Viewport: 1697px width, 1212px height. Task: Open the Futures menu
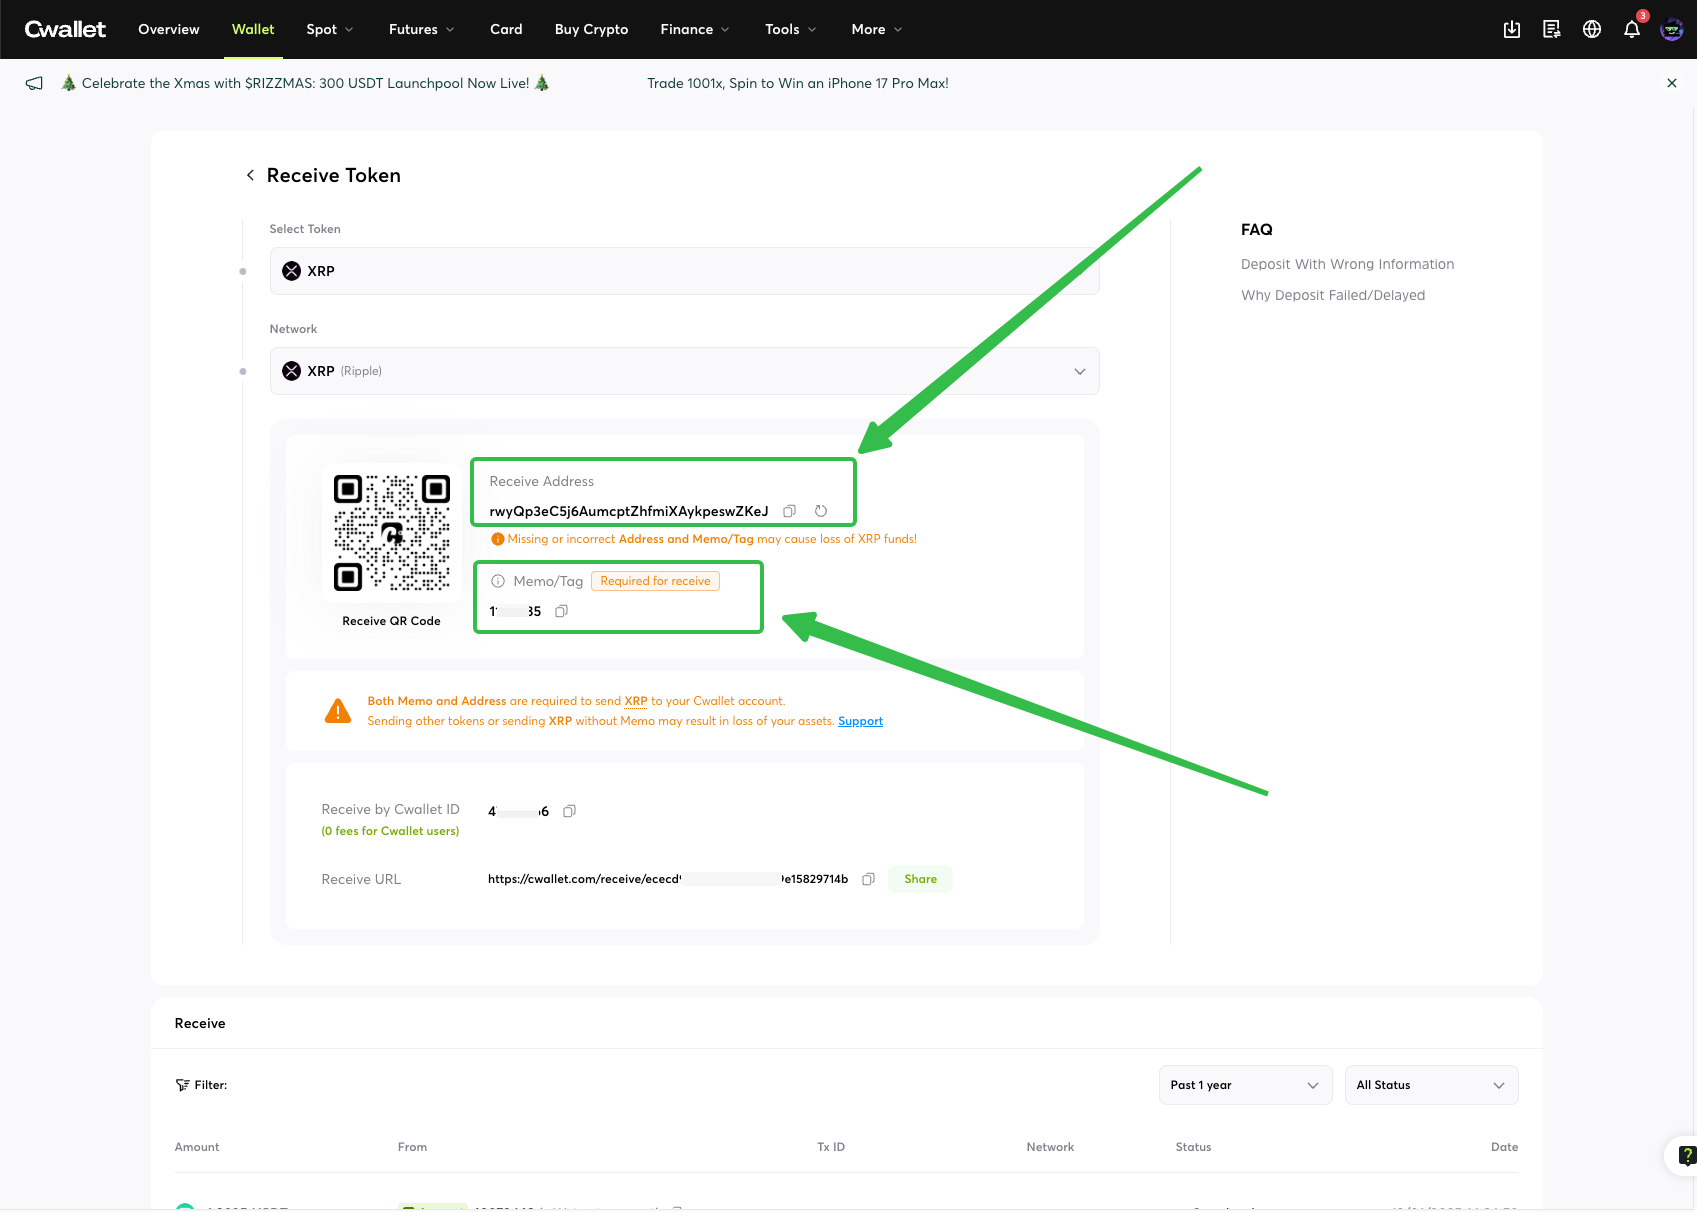point(421,30)
